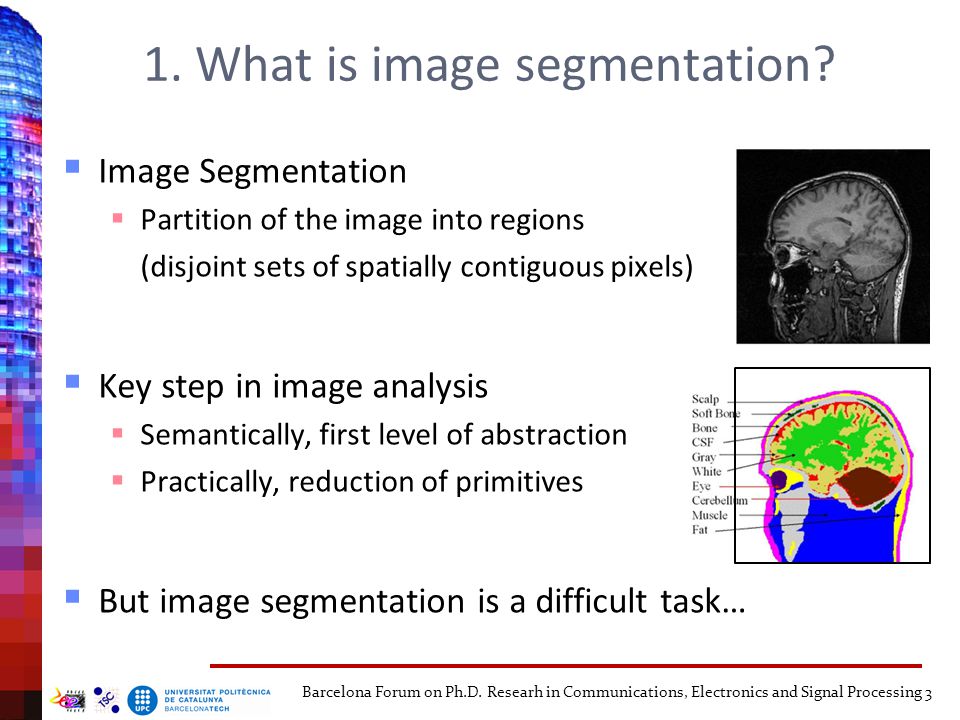The height and width of the screenshot is (720, 960).
Task: Click the "Muscle" legend label
Action: click(710, 515)
